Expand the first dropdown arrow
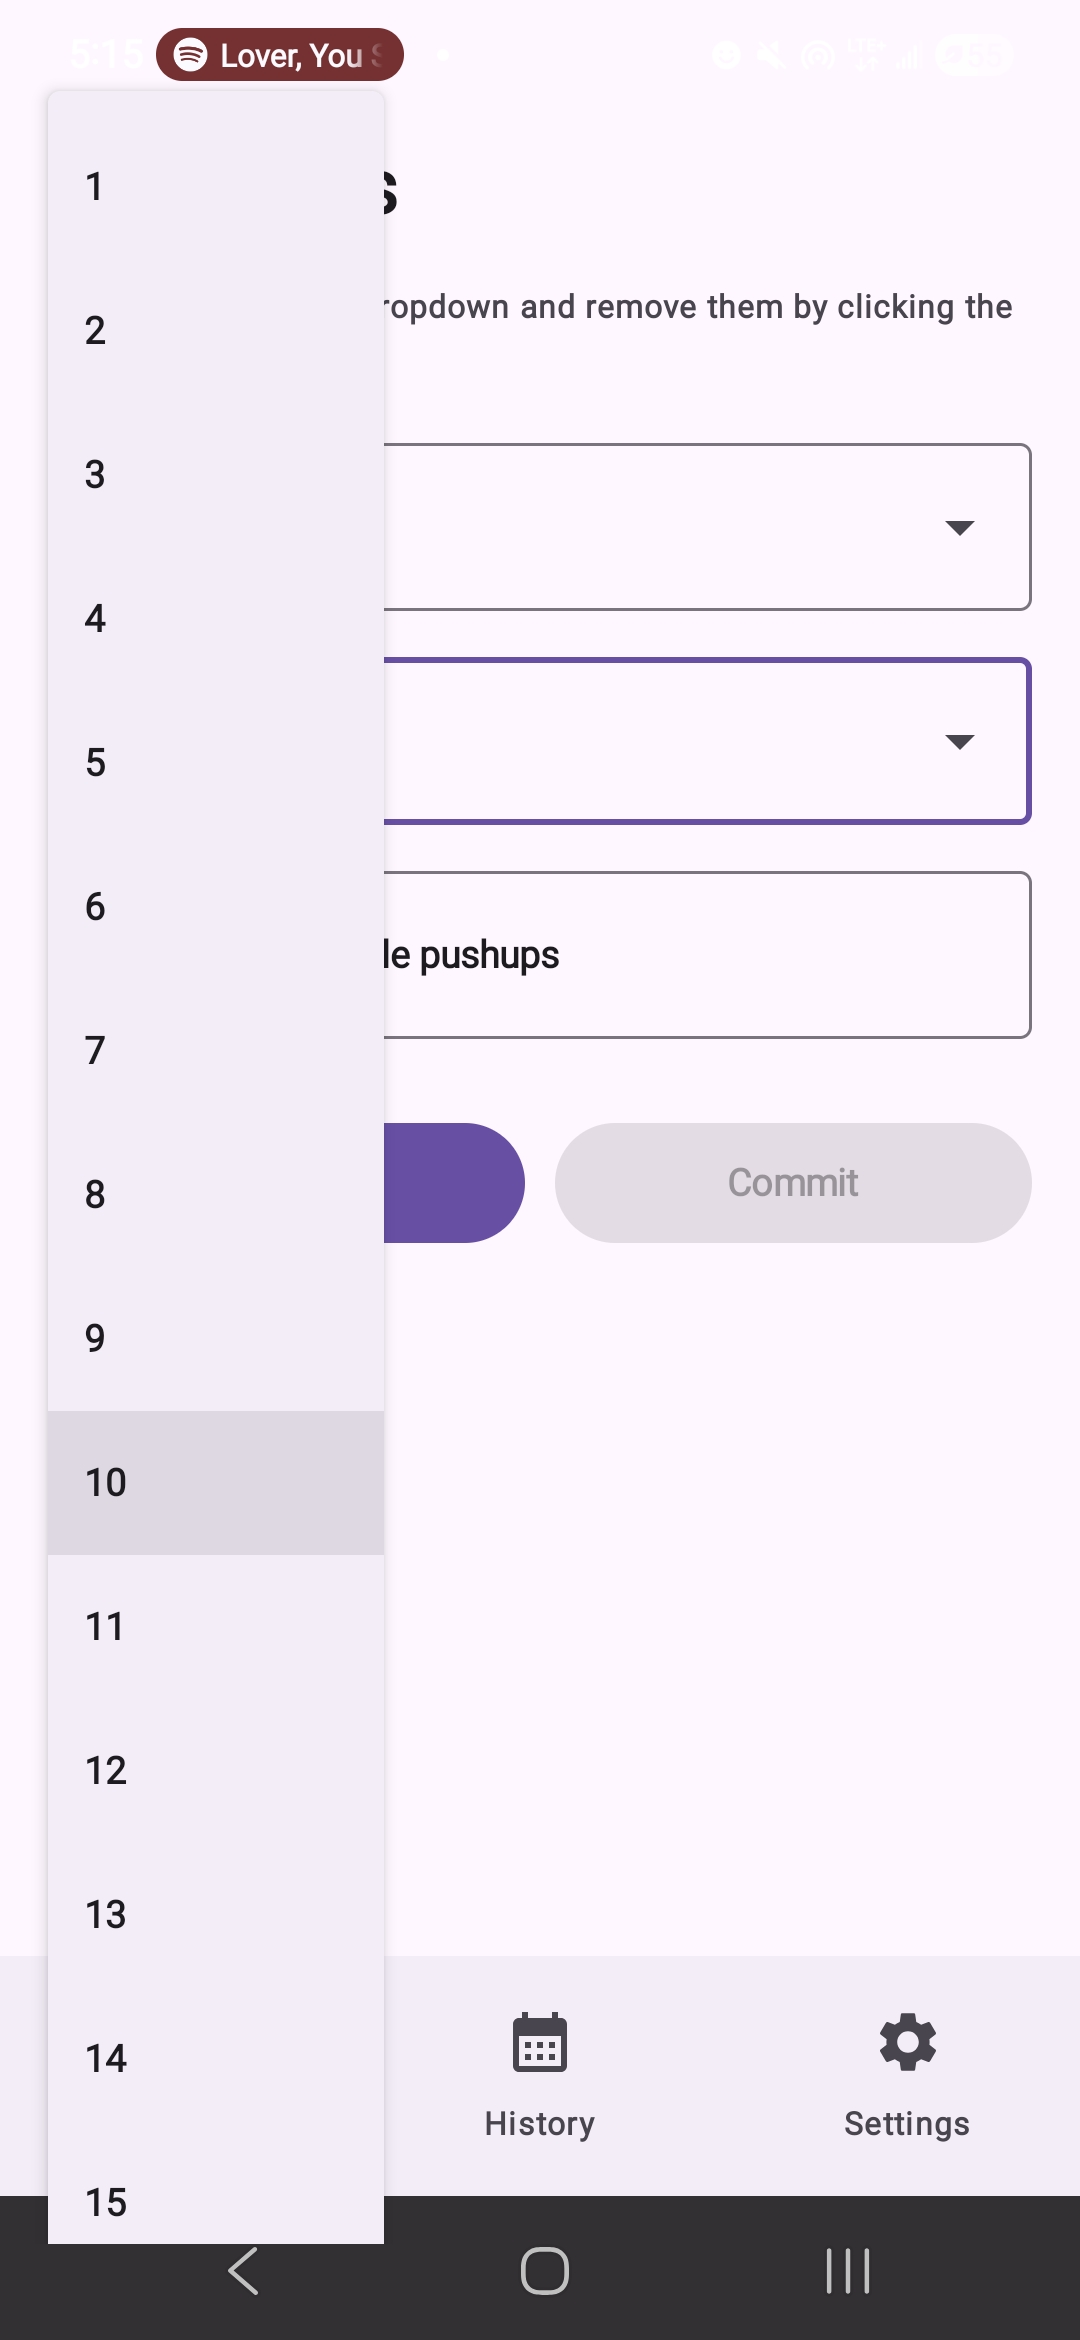The width and height of the screenshot is (1080, 2340). (x=959, y=527)
